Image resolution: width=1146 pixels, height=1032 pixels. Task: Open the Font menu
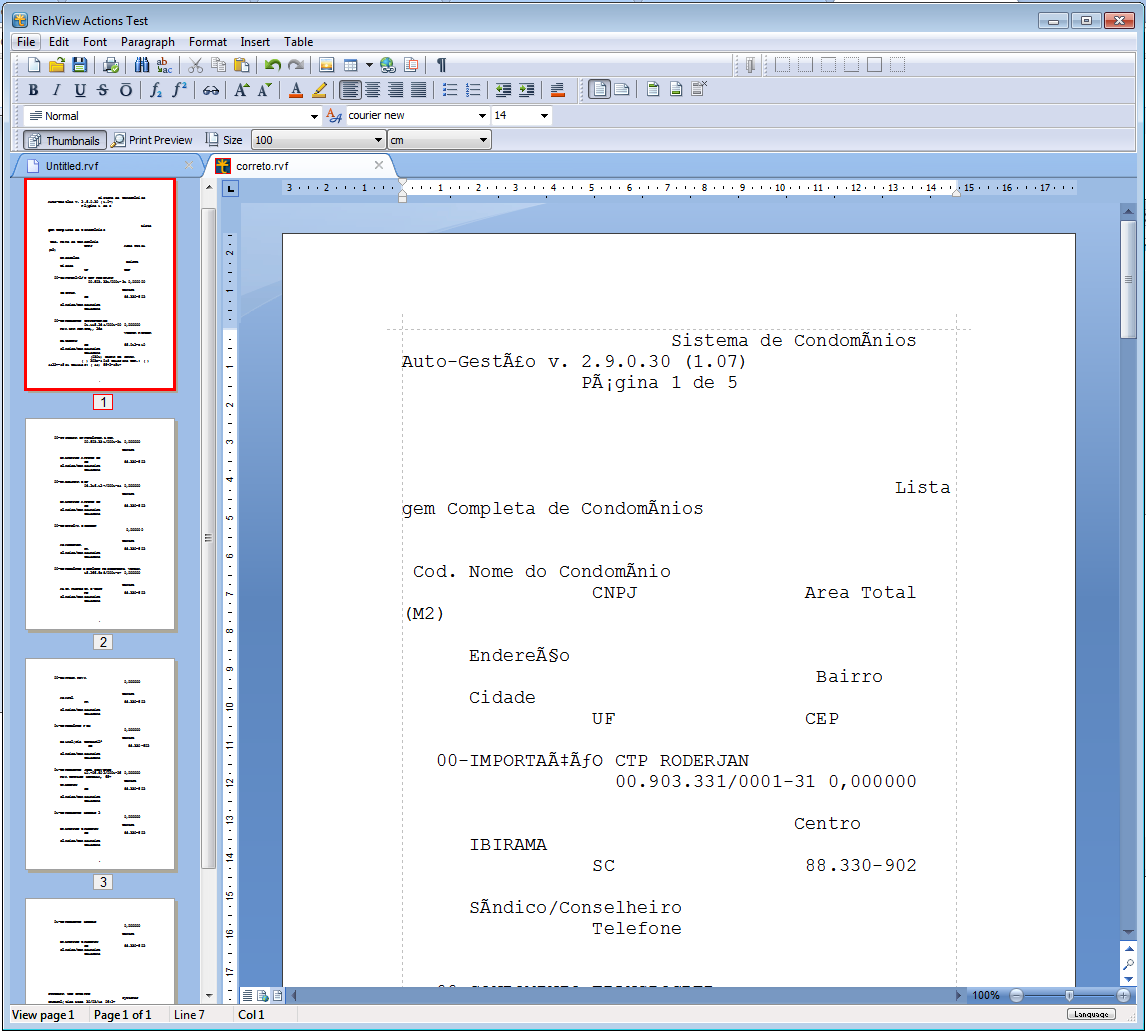[95, 42]
